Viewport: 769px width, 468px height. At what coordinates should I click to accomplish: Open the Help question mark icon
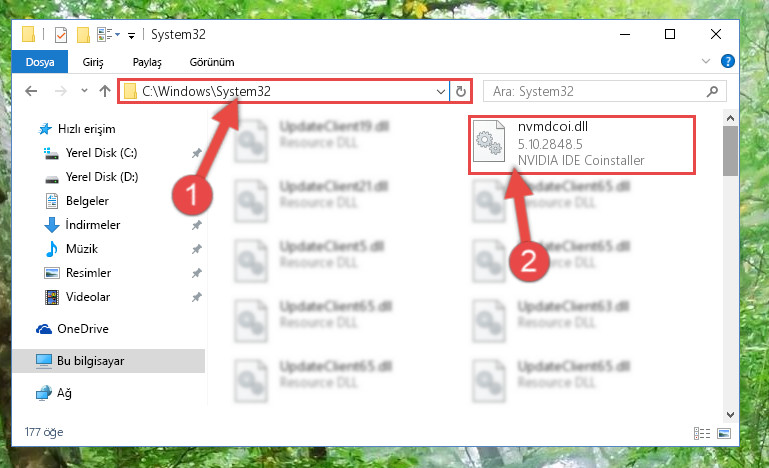point(727,61)
